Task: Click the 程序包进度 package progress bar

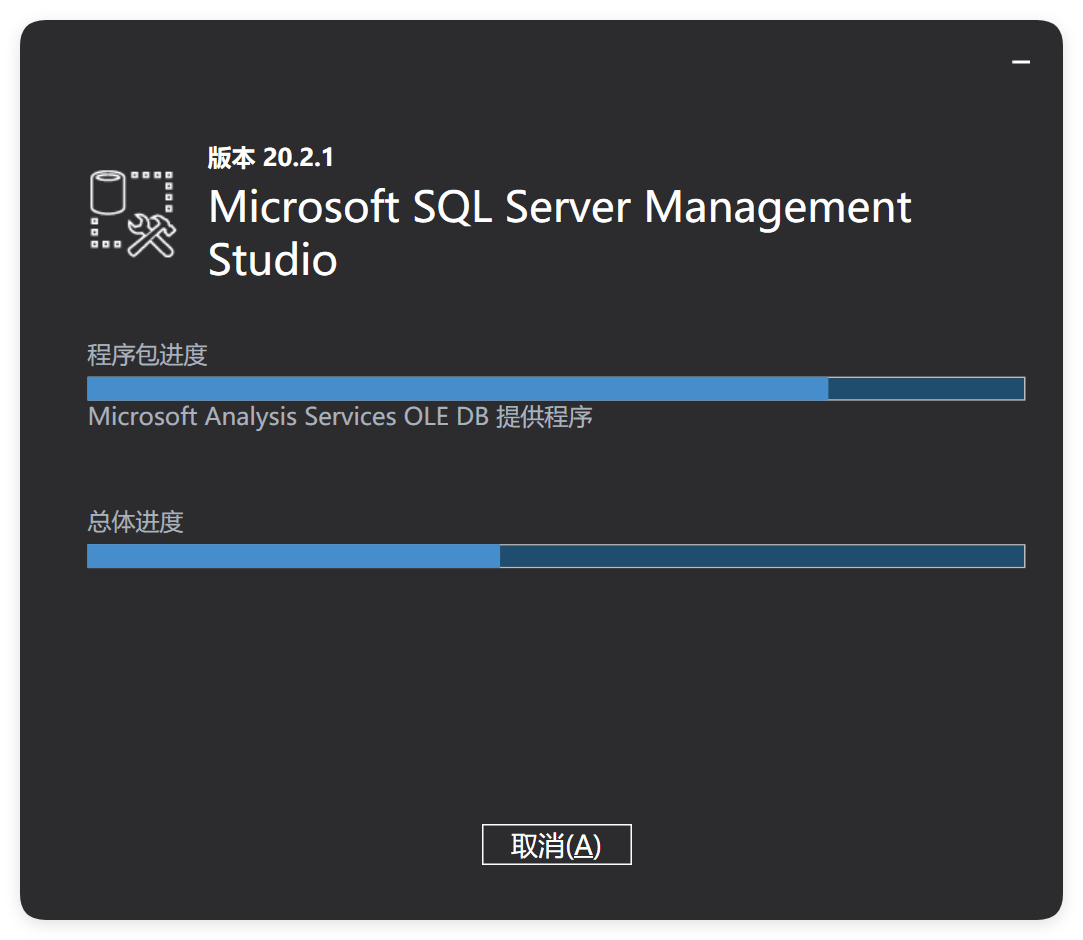Action: click(556, 388)
